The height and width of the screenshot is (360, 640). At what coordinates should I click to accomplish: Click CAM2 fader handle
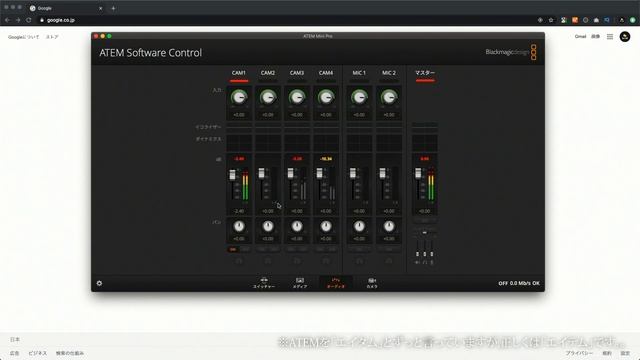point(262,173)
